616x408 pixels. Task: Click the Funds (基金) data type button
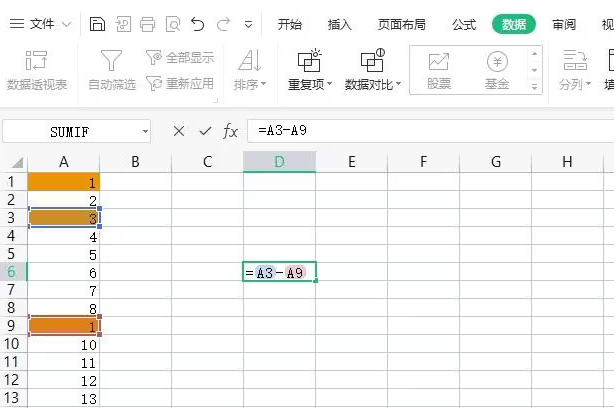497,69
